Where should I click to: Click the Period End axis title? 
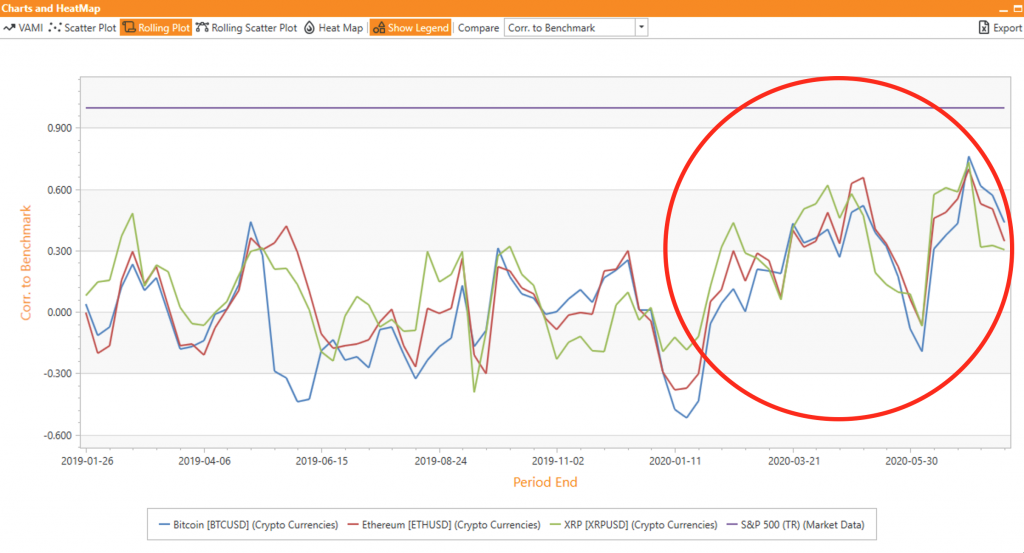pos(545,482)
